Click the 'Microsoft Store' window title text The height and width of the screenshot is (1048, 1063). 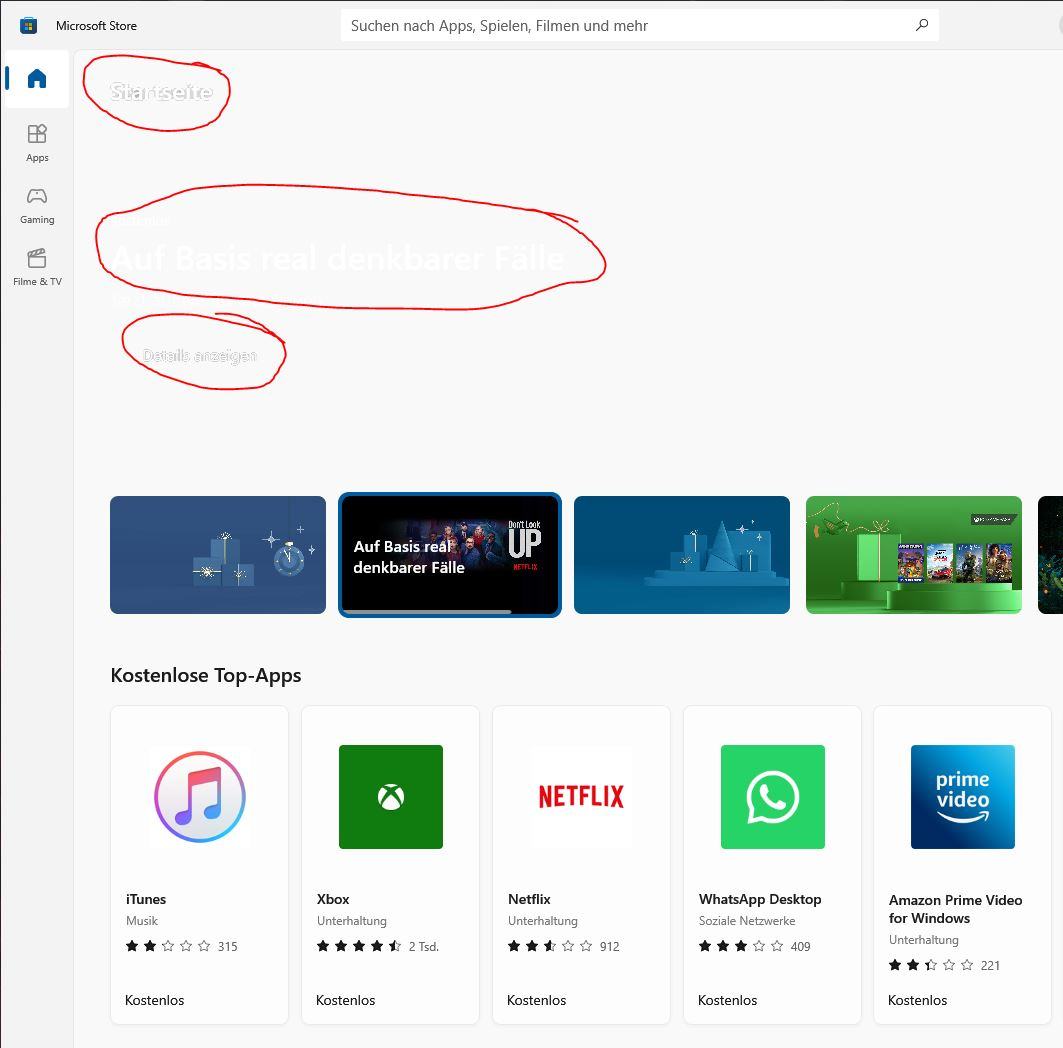tap(96, 26)
